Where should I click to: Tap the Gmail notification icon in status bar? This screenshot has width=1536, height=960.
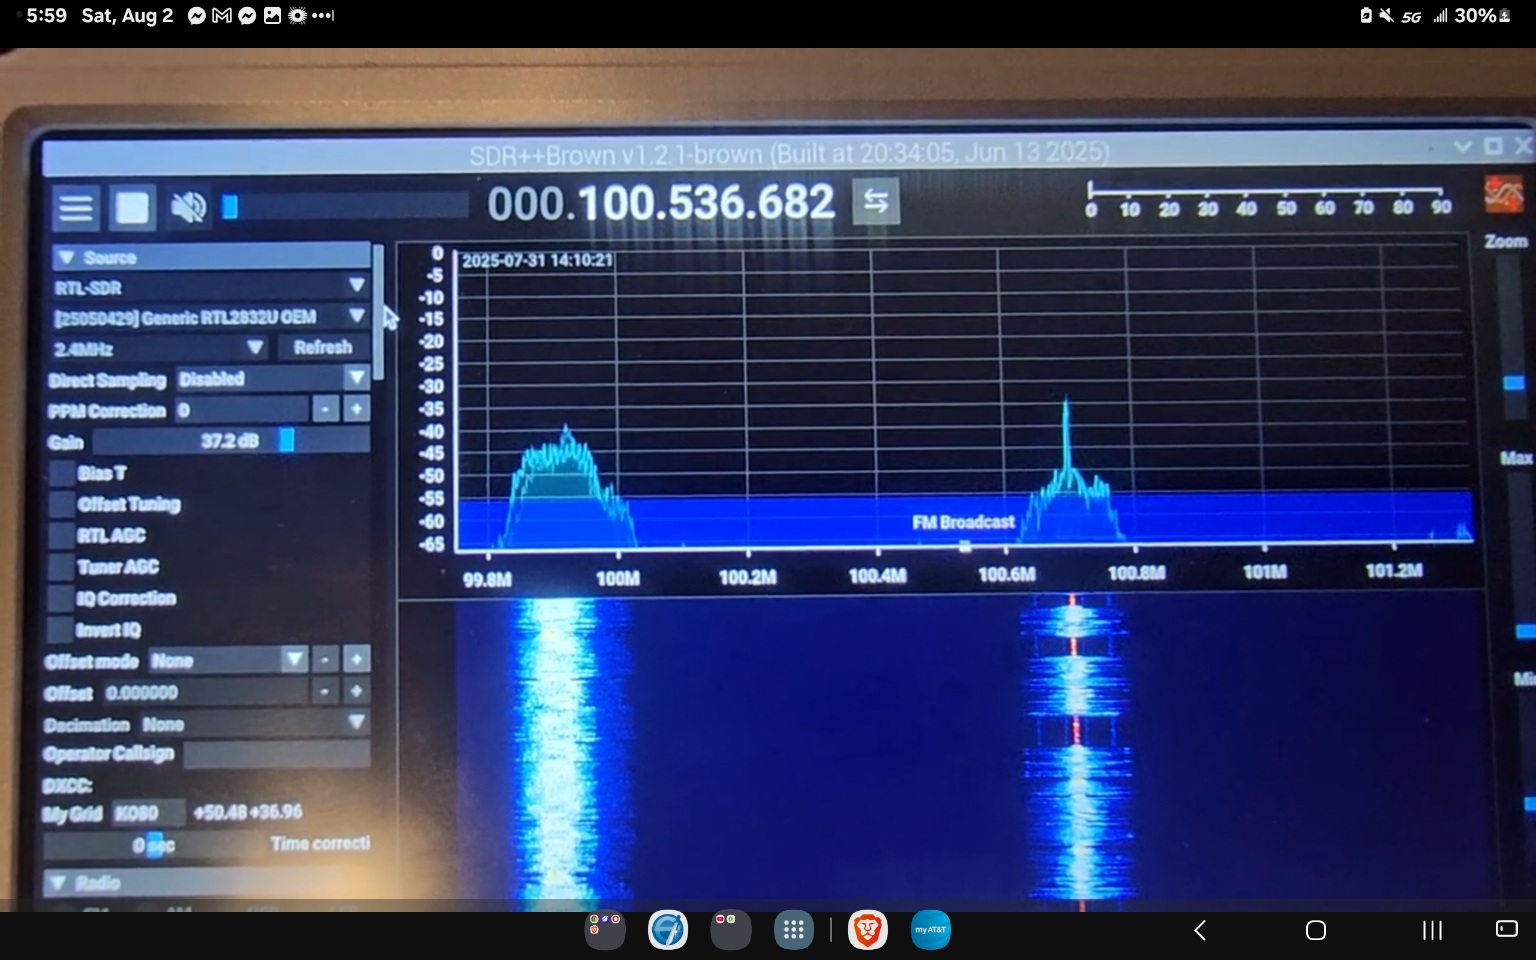[222, 16]
